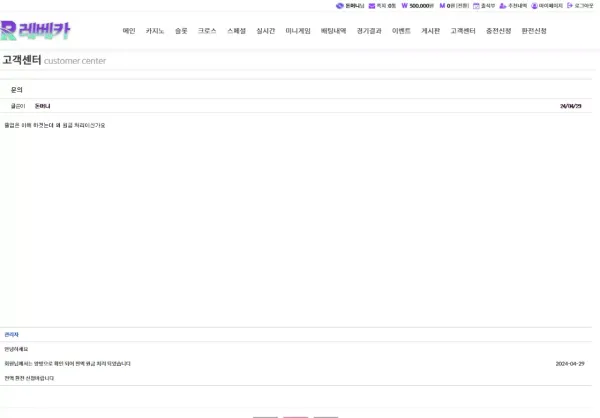
Task: Click the user level badge icon
Action: (339, 6)
